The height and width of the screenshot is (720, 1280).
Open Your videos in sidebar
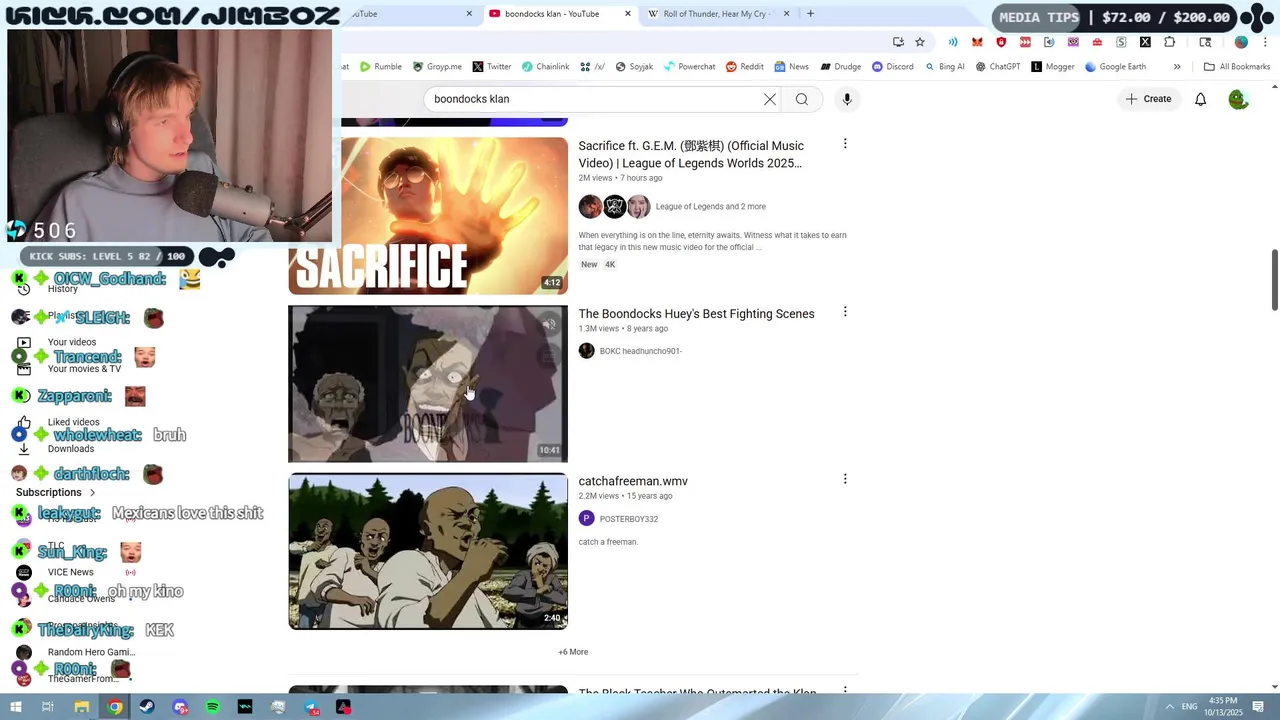[72, 342]
